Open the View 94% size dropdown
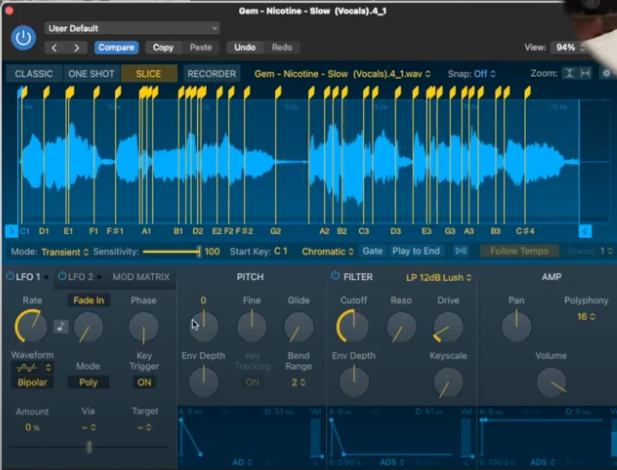Viewport: 617px width, 470px height. (569, 48)
